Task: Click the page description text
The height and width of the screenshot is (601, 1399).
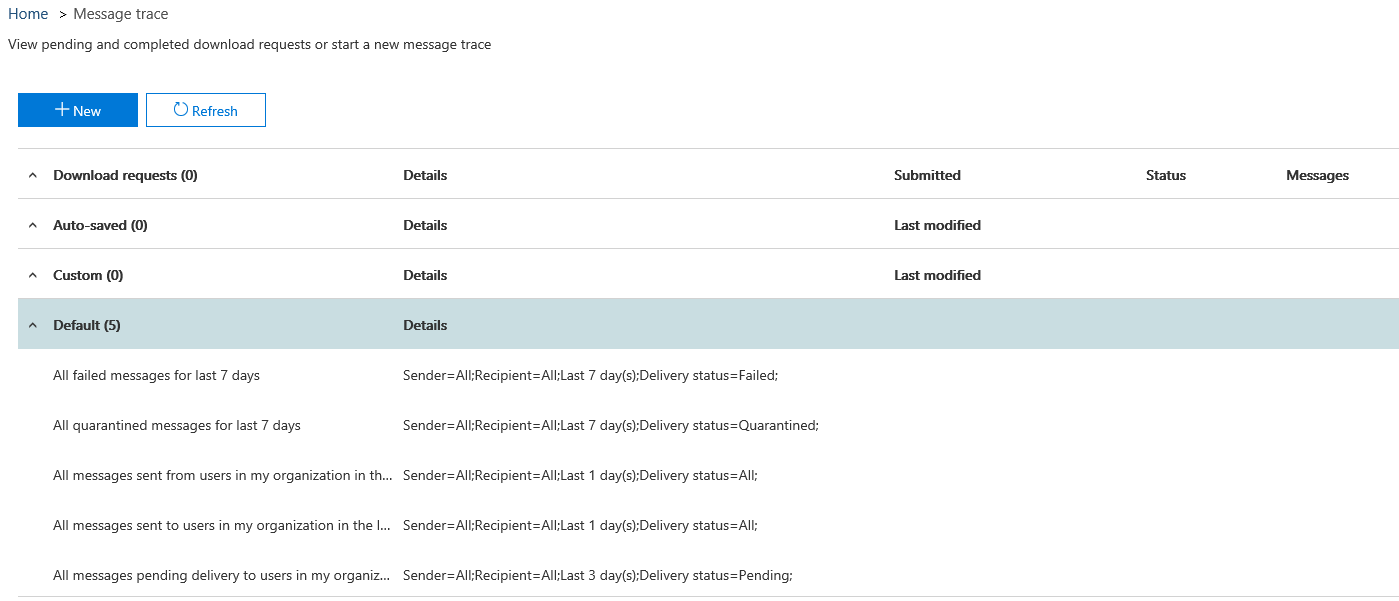Action: [249, 44]
